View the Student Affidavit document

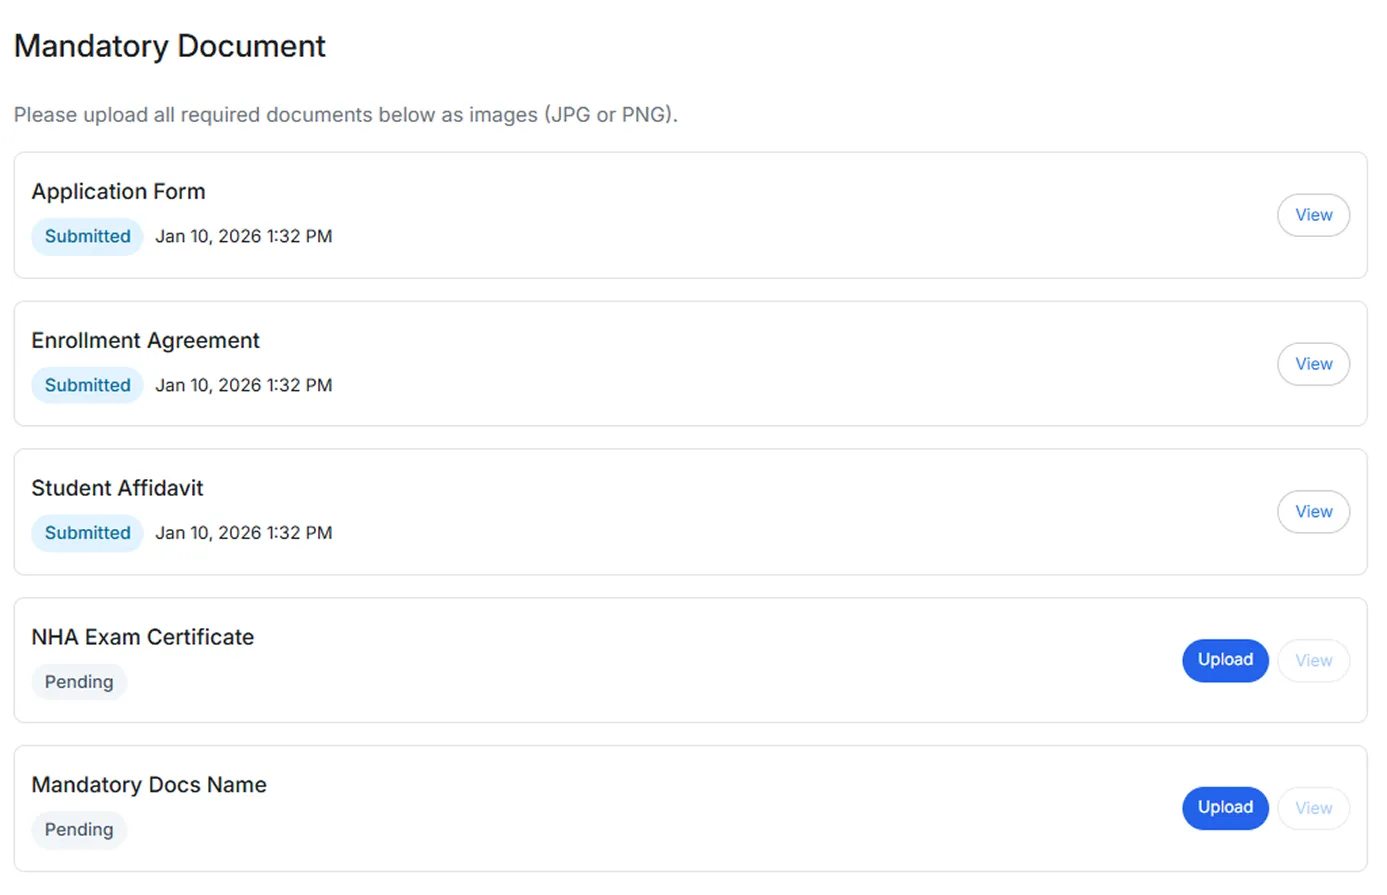[x=1313, y=512]
